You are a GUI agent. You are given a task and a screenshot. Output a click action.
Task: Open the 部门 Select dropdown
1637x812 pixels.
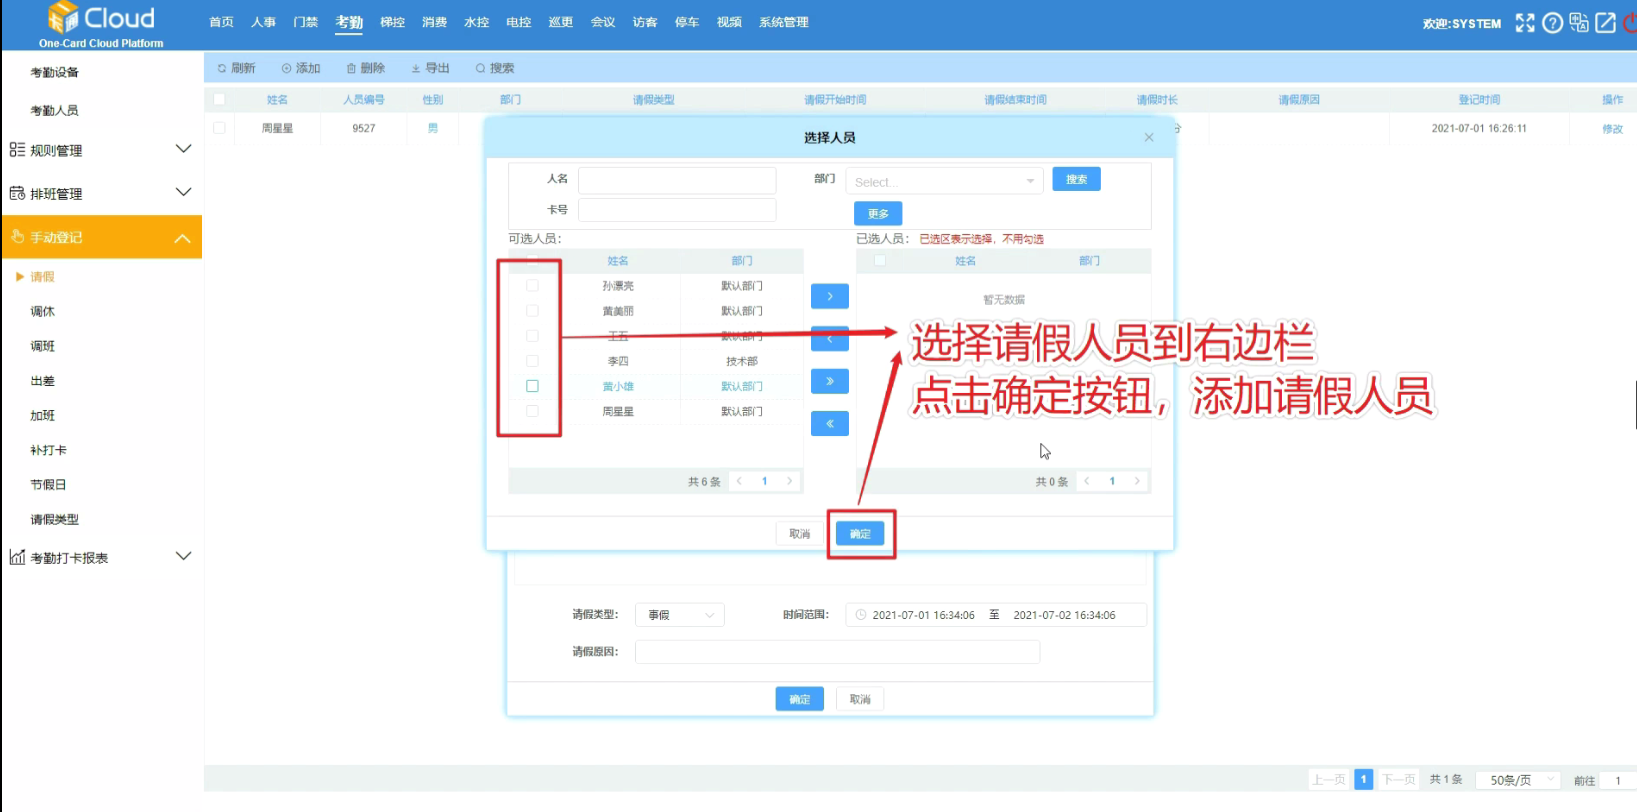944,181
